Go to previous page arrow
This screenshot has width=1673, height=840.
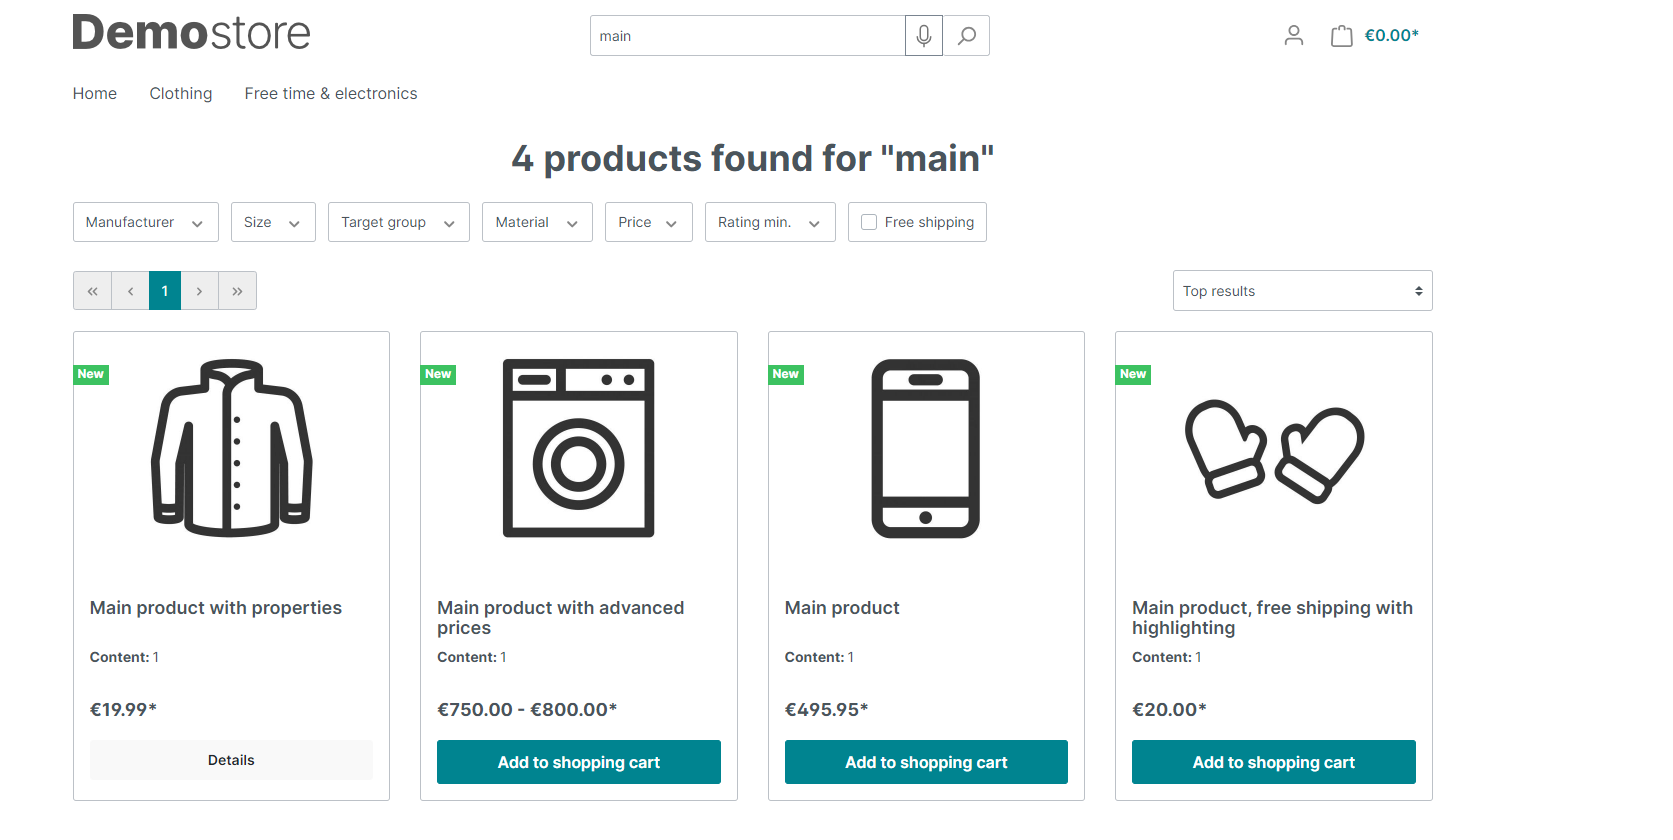130,291
